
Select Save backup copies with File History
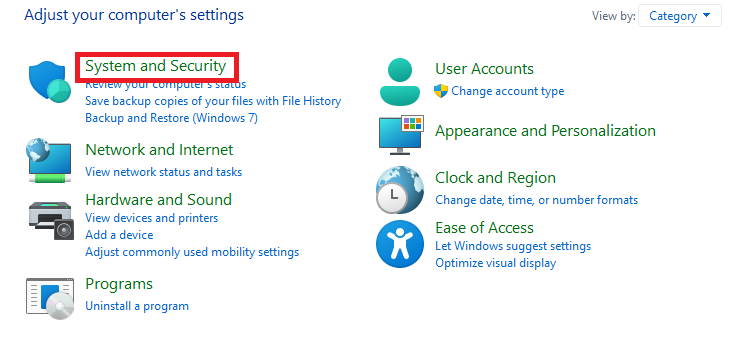pyautogui.click(x=213, y=101)
